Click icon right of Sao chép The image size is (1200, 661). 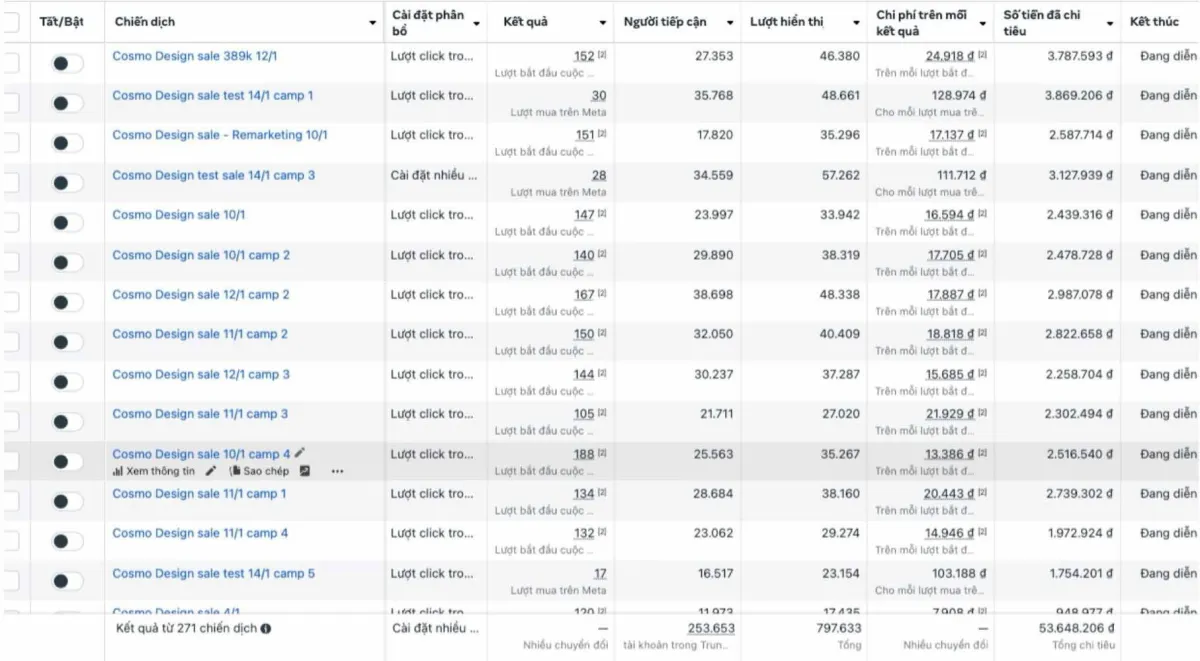[305, 471]
